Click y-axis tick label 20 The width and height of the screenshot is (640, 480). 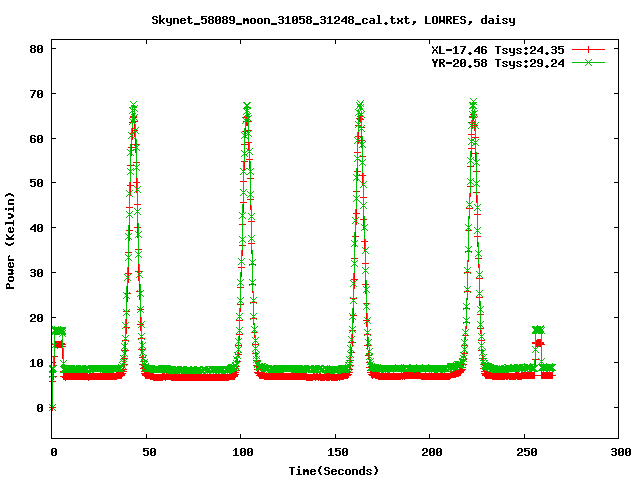pyautogui.click(x=37, y=318)
